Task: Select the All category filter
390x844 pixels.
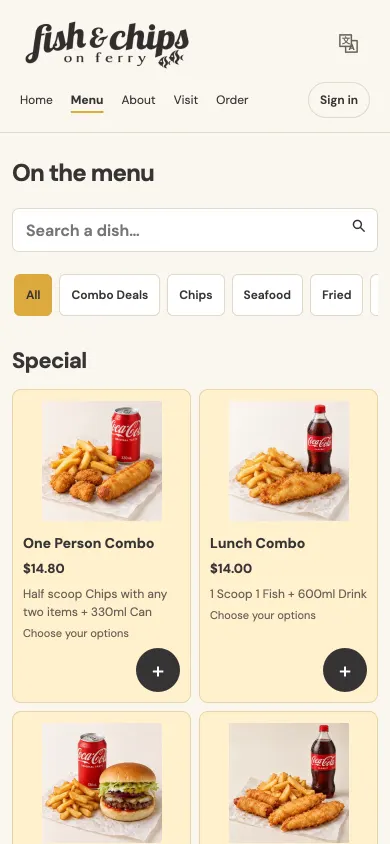Action: pos(33,295)
